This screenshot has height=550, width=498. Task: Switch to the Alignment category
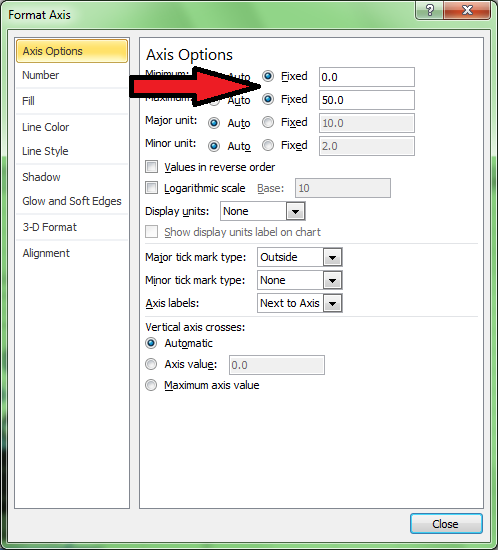point(72,253)
